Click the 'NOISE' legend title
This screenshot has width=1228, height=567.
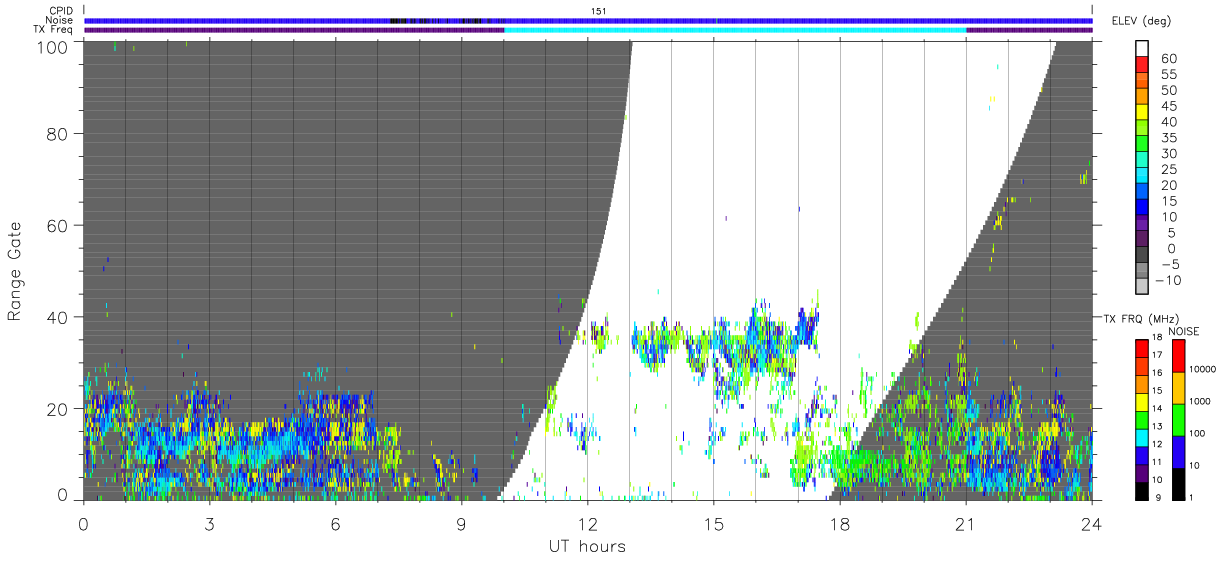[x=1183, y=331]
